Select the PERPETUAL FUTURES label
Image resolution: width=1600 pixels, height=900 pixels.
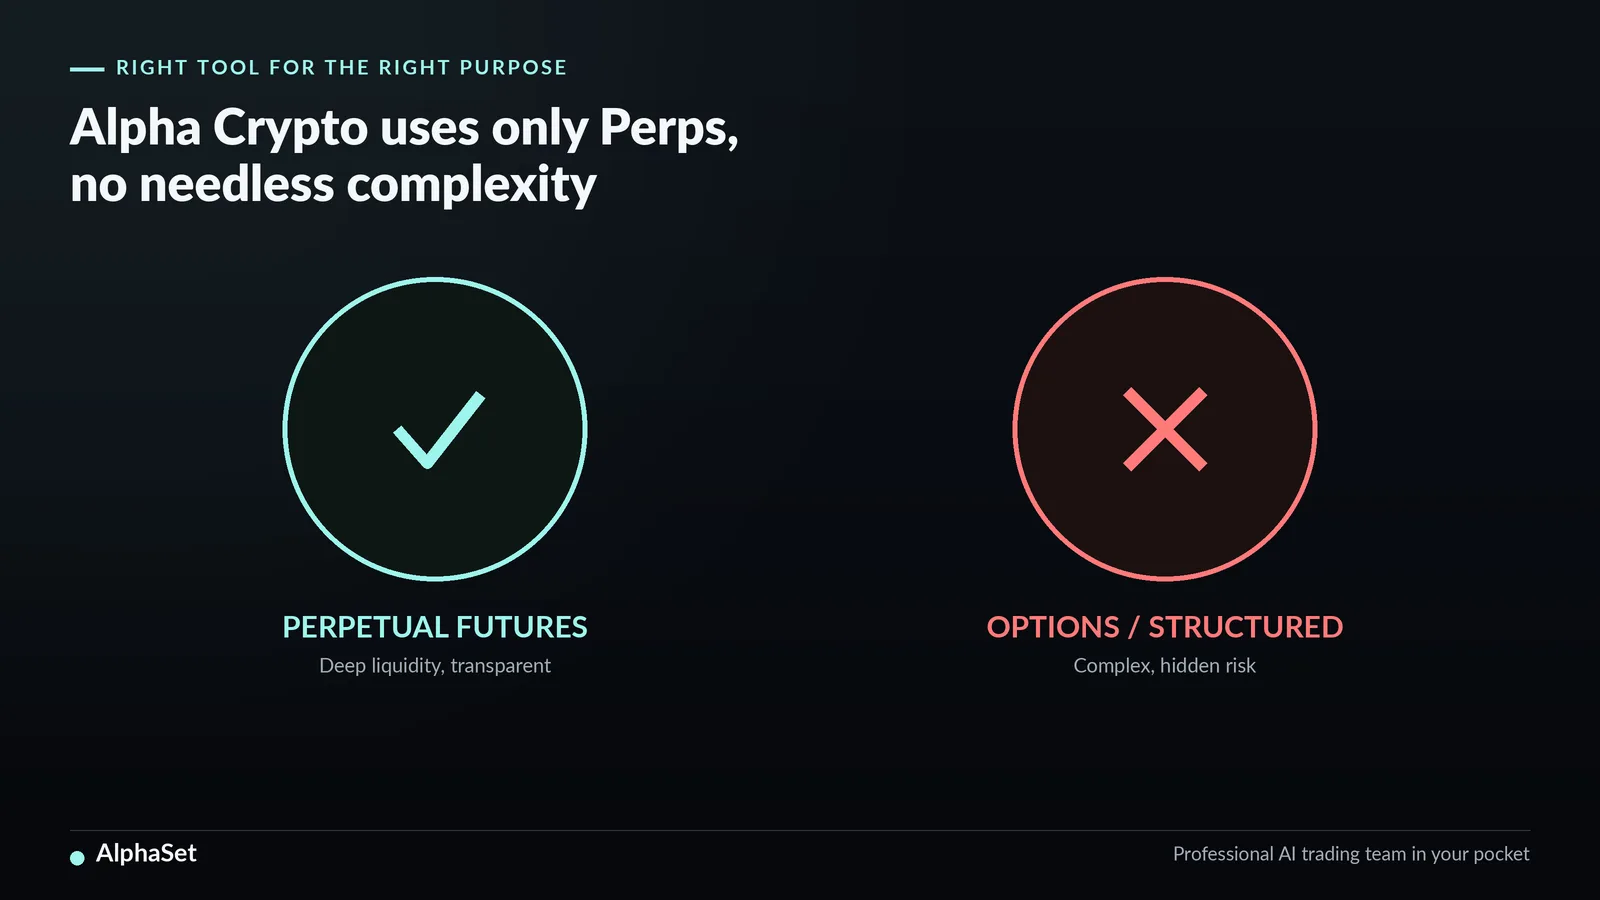[x=435, y=627]
